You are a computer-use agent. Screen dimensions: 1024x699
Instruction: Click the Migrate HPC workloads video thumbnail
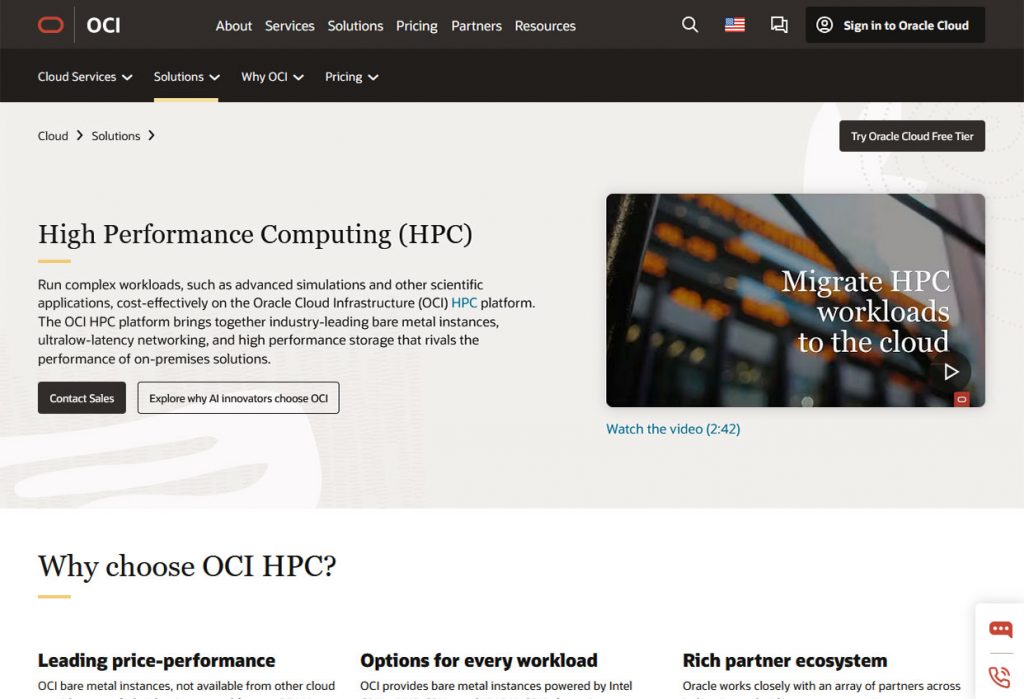795,300
